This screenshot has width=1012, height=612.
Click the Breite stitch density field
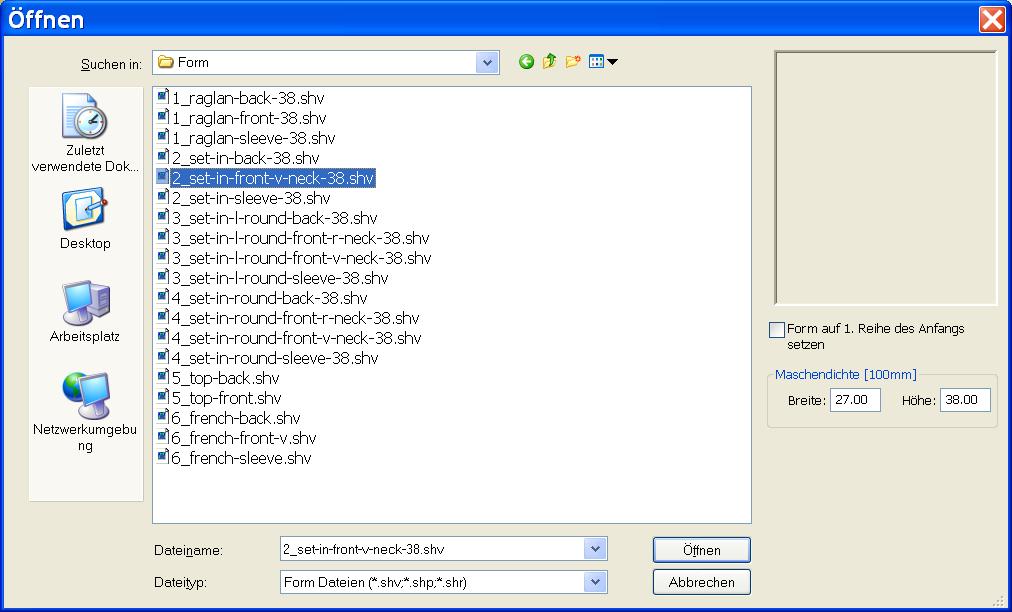point(855,400)
